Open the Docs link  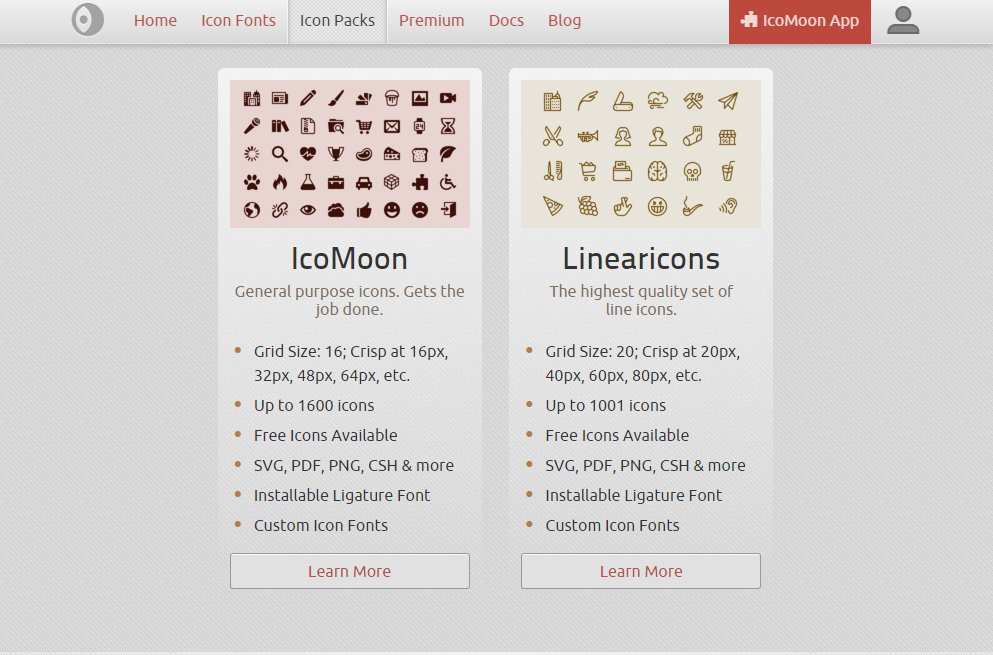point(506,21)
